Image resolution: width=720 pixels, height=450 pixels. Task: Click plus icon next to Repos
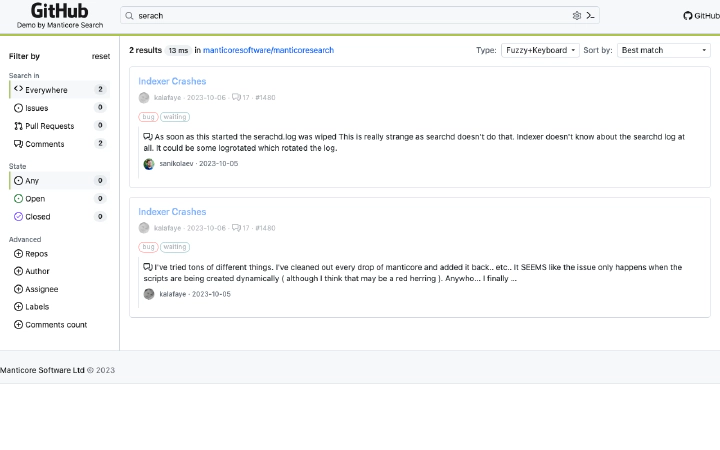point(18,253)
